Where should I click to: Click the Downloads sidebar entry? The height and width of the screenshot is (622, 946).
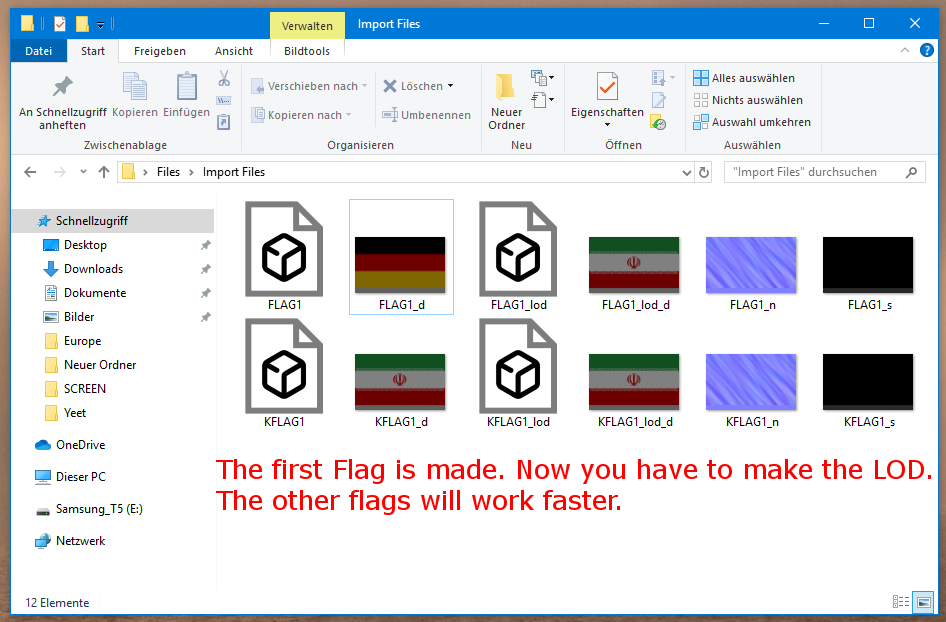93,269
